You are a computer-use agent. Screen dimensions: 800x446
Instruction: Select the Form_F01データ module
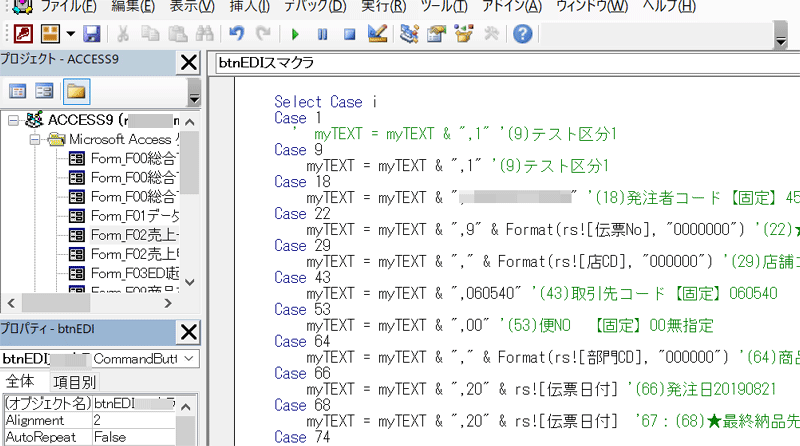click(x=135, y=216)
